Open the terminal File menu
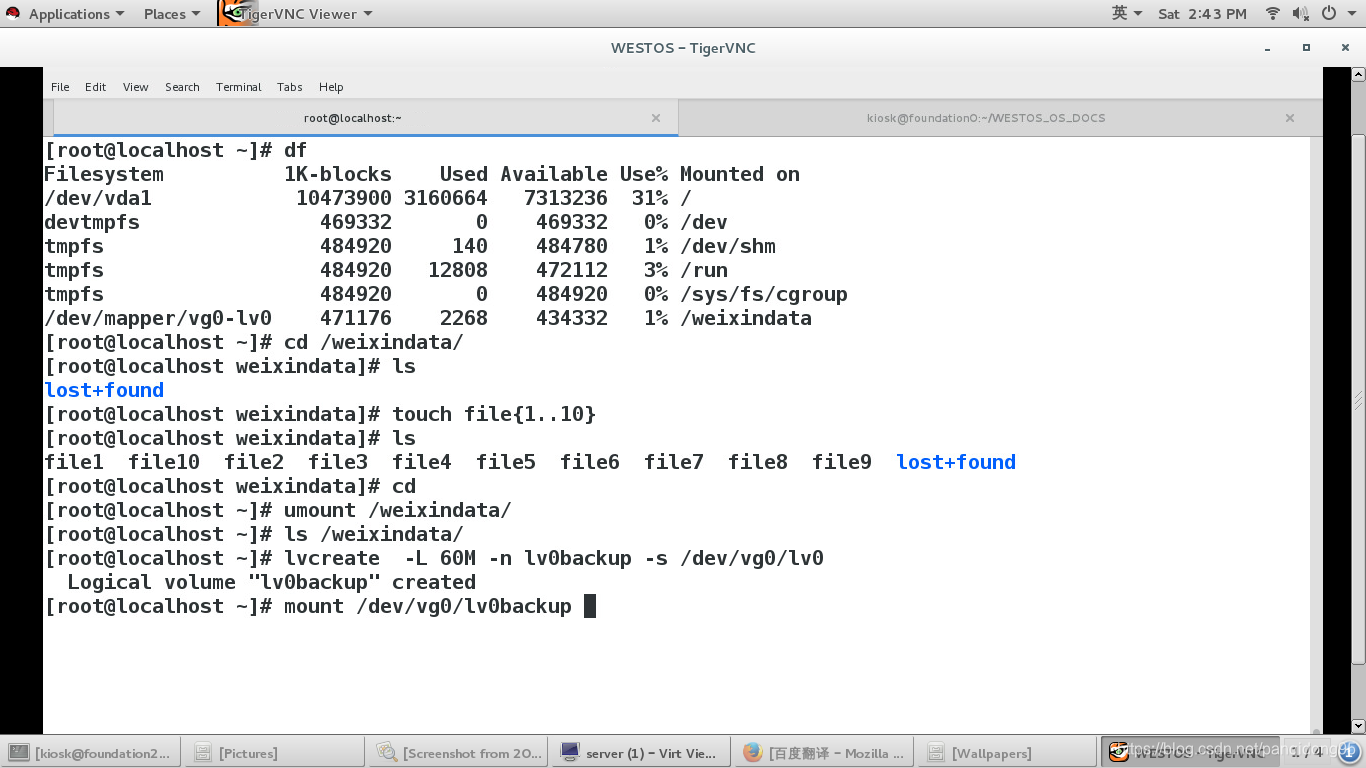Viewport: 1366px width, 768px height. pos(60,87)
